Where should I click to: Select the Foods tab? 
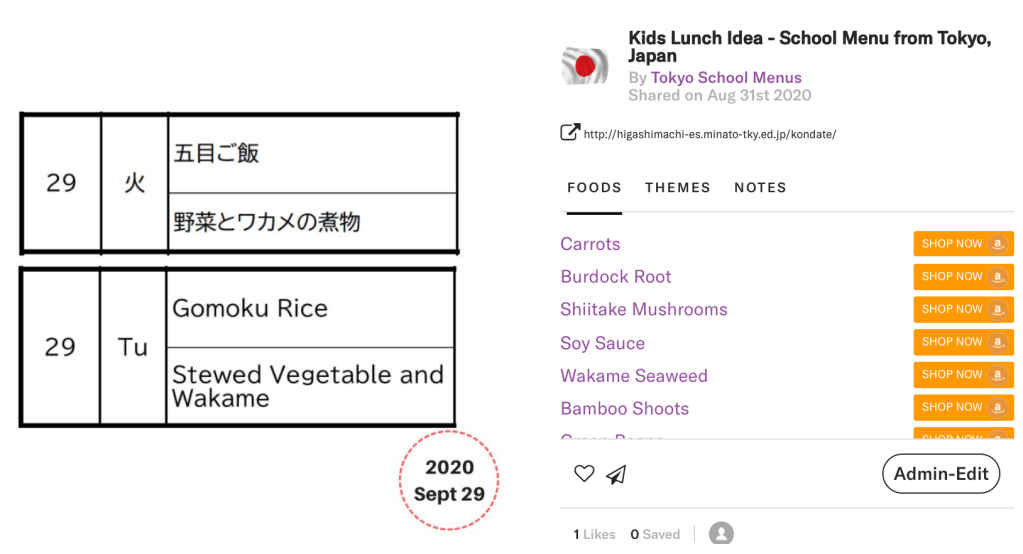pyautogui.click(x=594, y=188)
